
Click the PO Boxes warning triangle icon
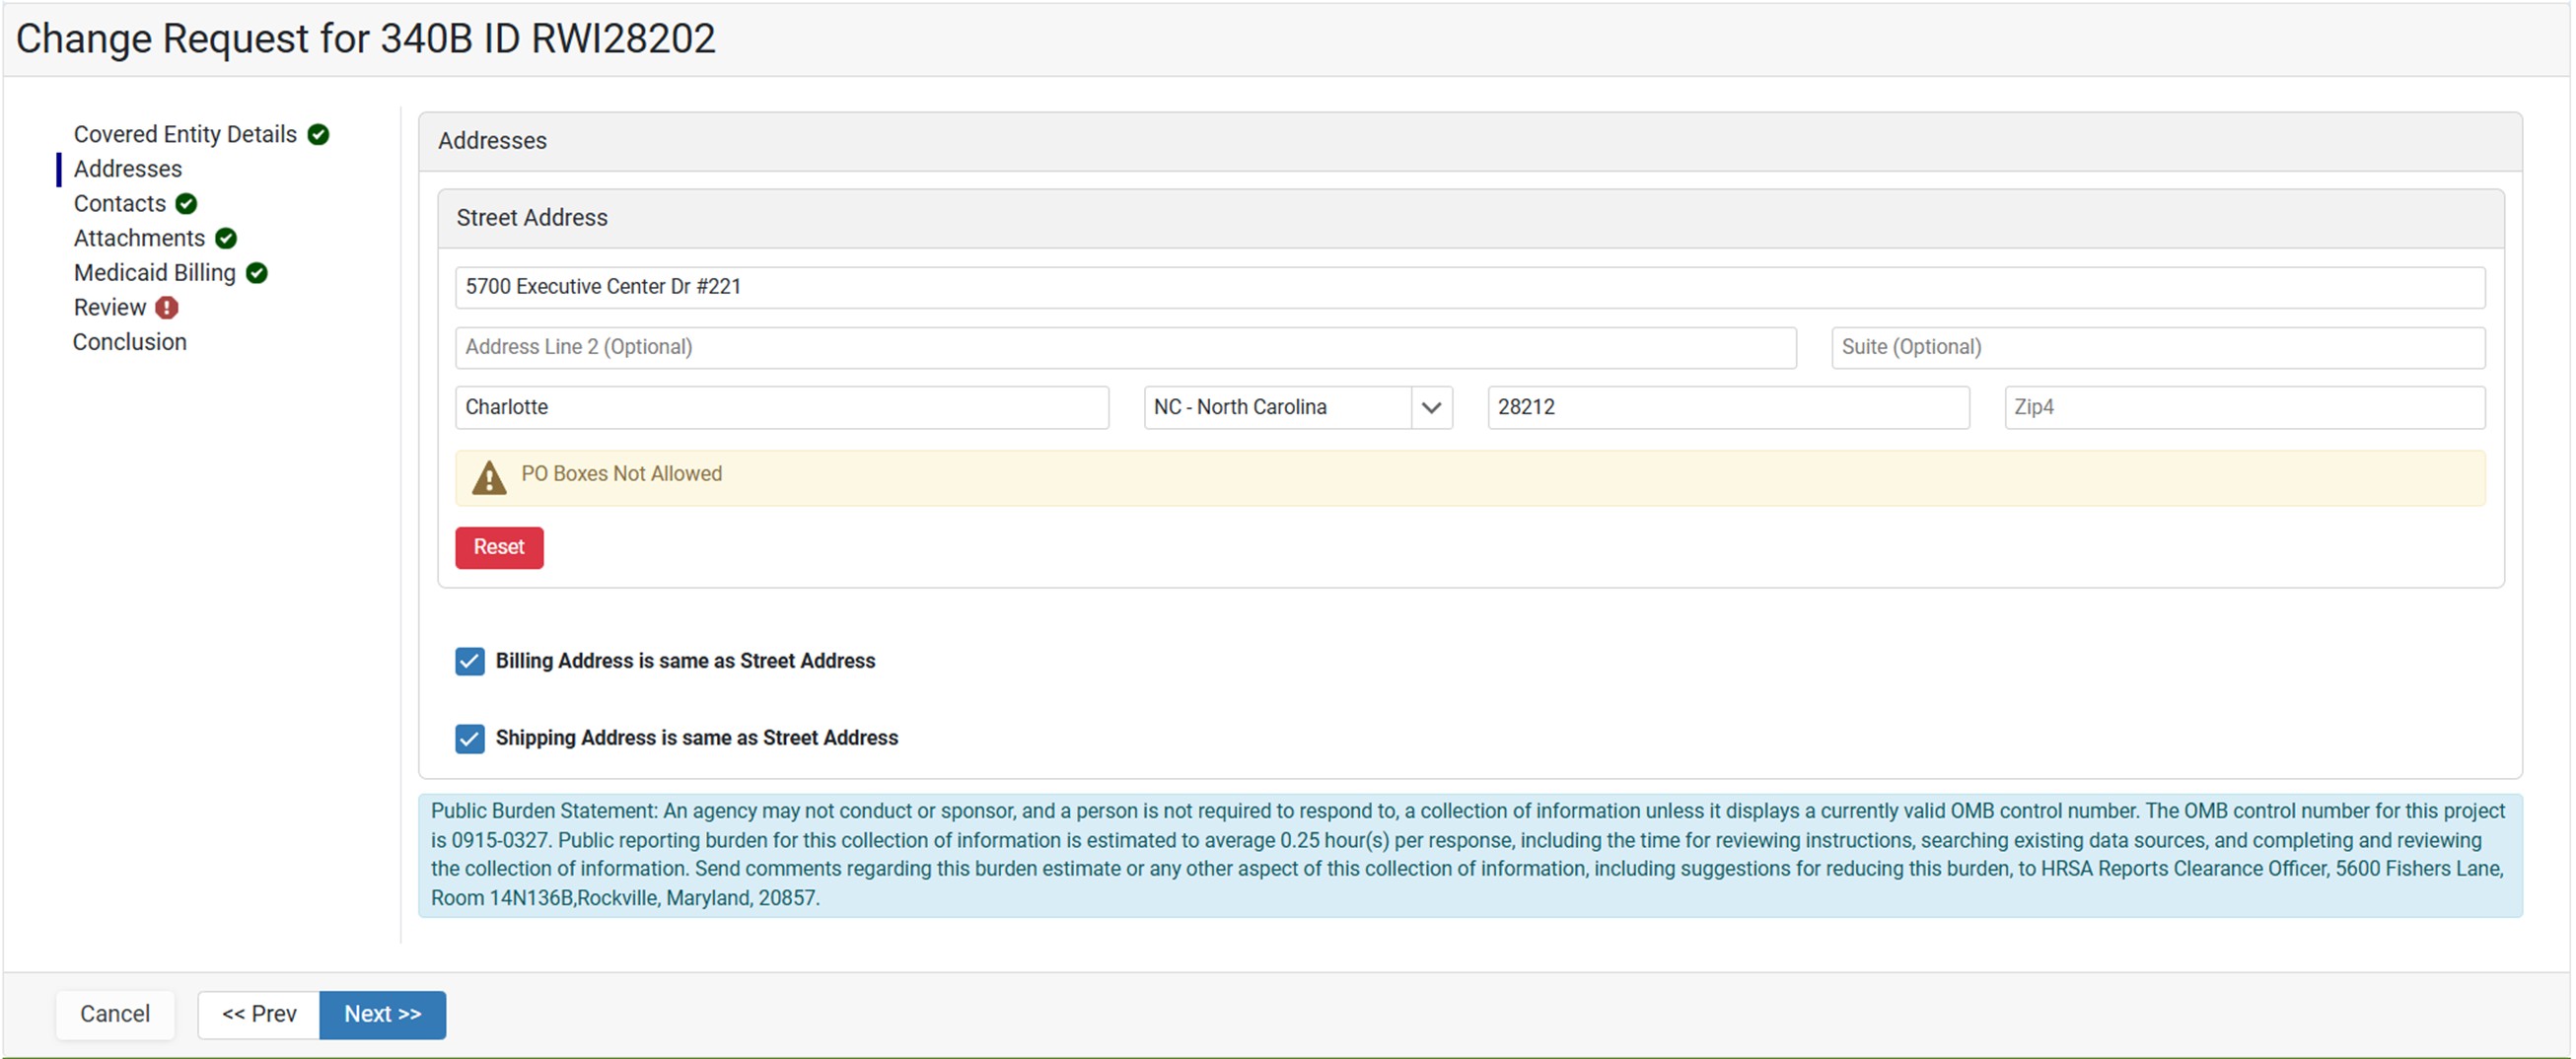point(489,478)
